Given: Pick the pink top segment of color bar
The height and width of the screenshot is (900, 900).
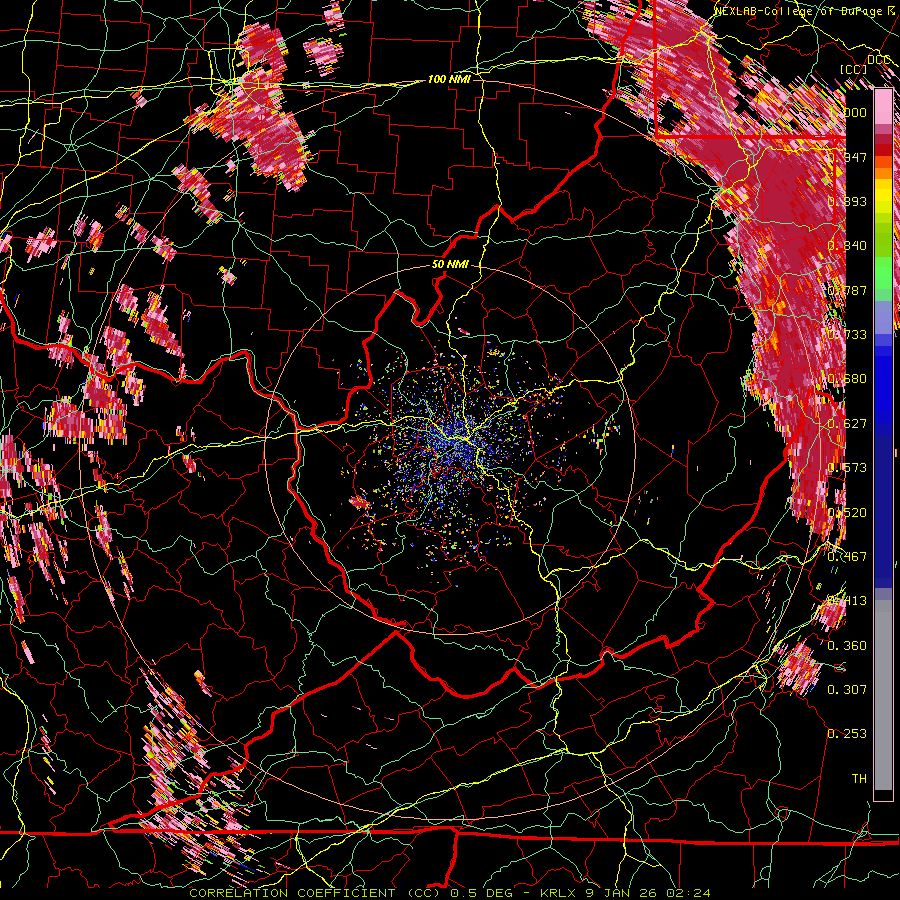Looking at the screenshot, I should (x=883, y=106).
